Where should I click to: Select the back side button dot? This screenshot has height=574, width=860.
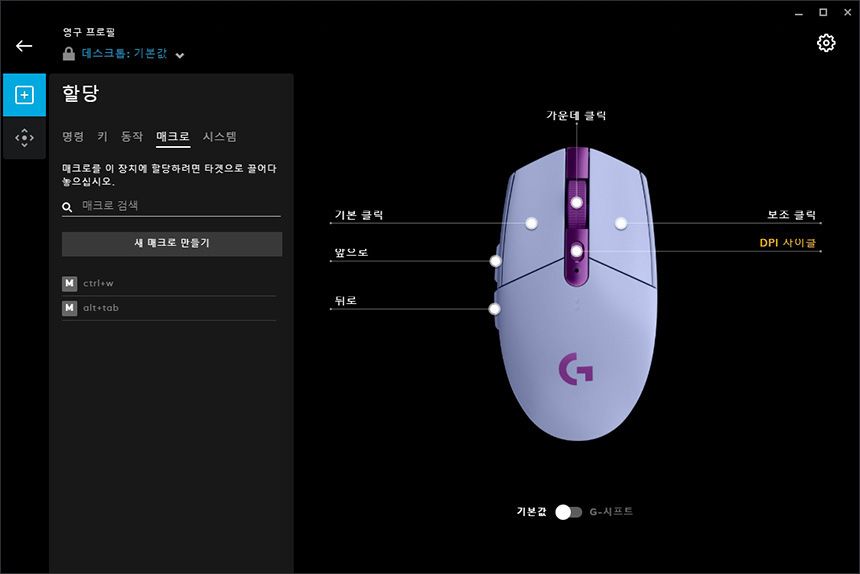(494, 309)
